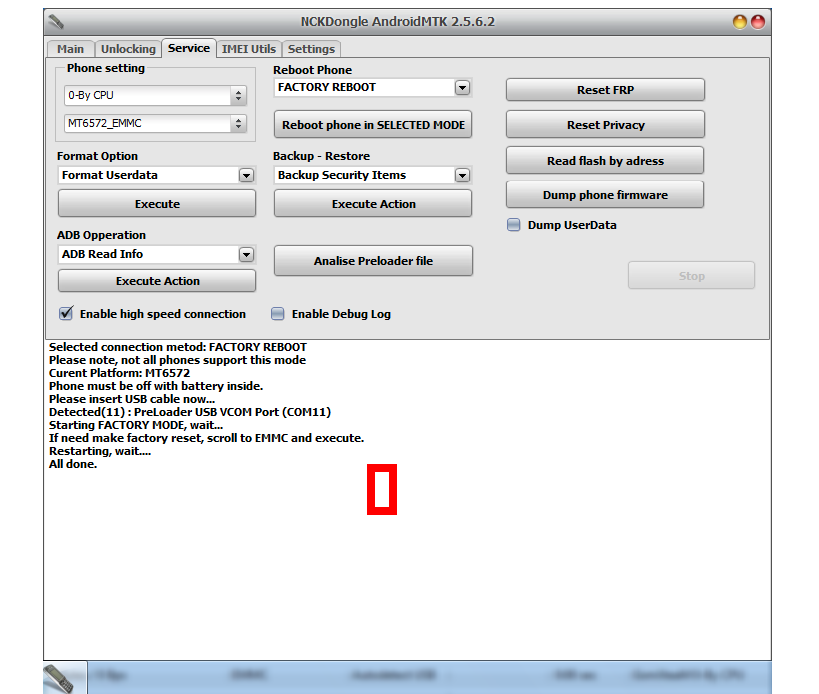
Task: Click the phone icon in status bar
Action: [59, 679]
